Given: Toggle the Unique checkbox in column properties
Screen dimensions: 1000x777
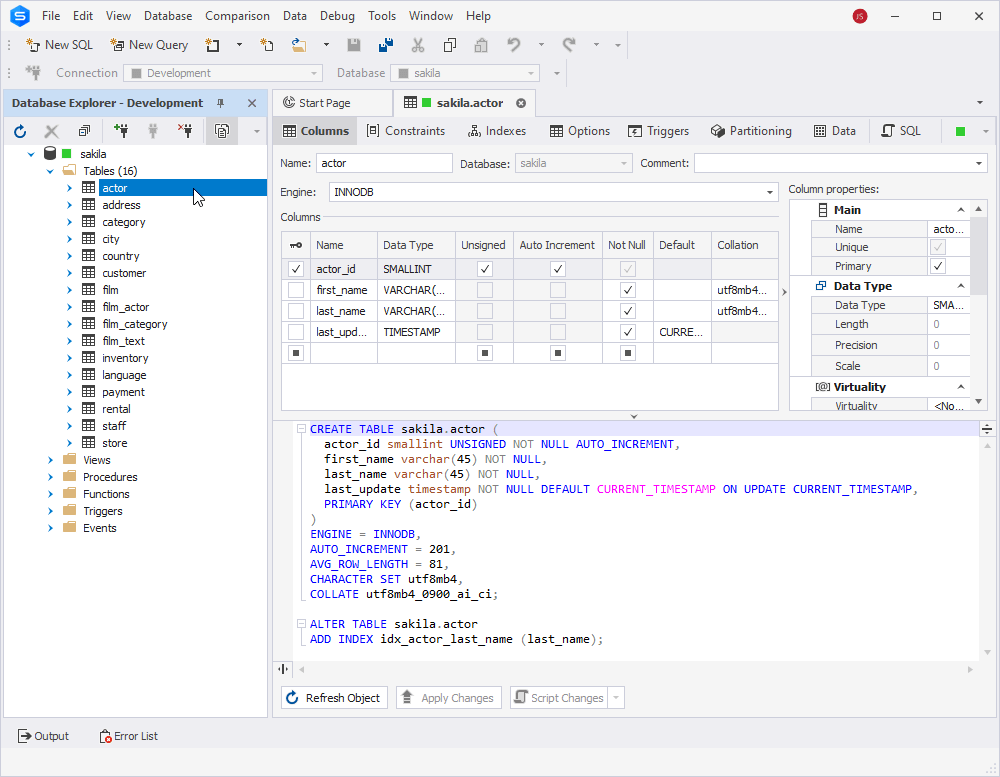Looking at the screenshot, I should [x=938, y=247].
